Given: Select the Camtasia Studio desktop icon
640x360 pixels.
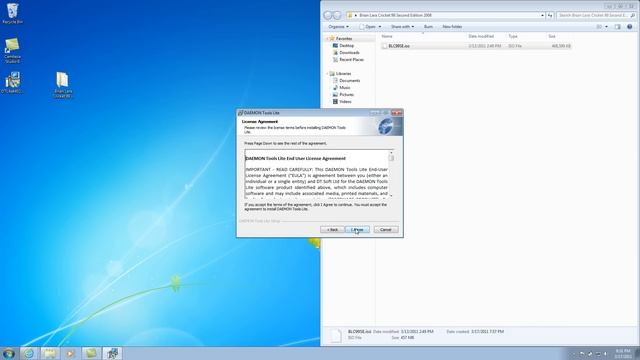Looking at the screenshot, I should [x=12, y=51].
